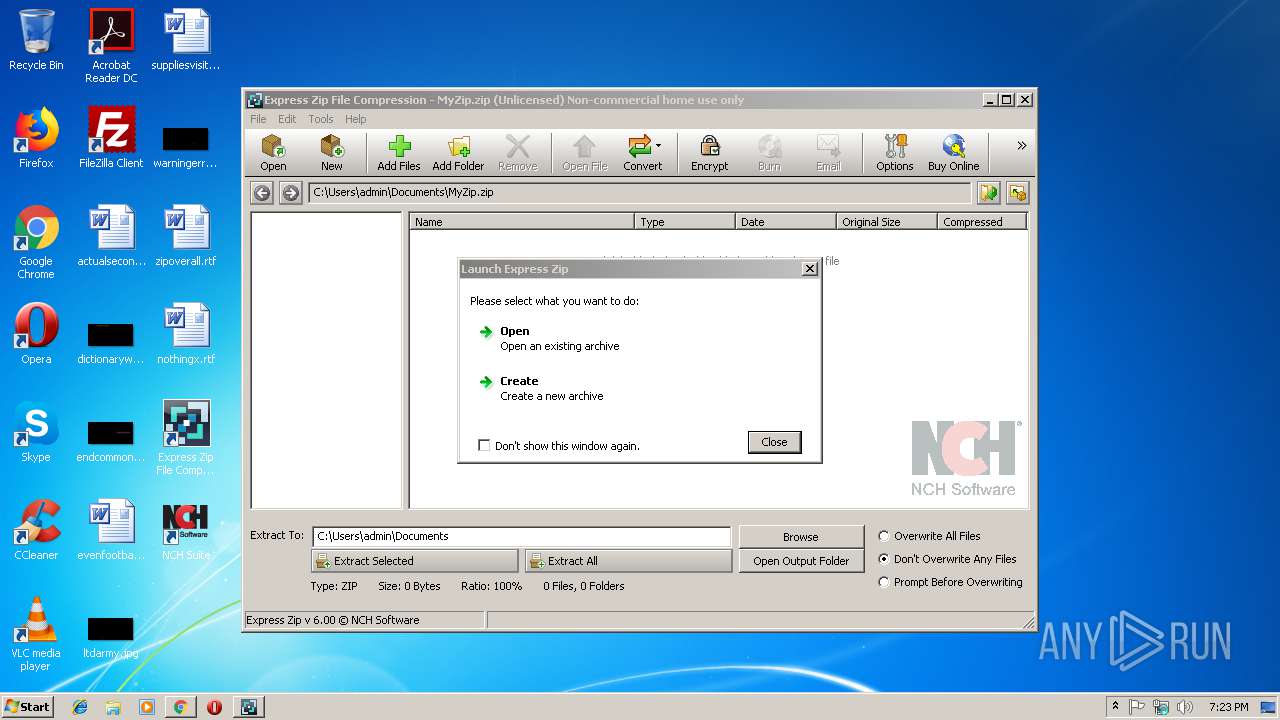
Task: Close the Launch Express Zip dialog via X
Action: (809, 269)
